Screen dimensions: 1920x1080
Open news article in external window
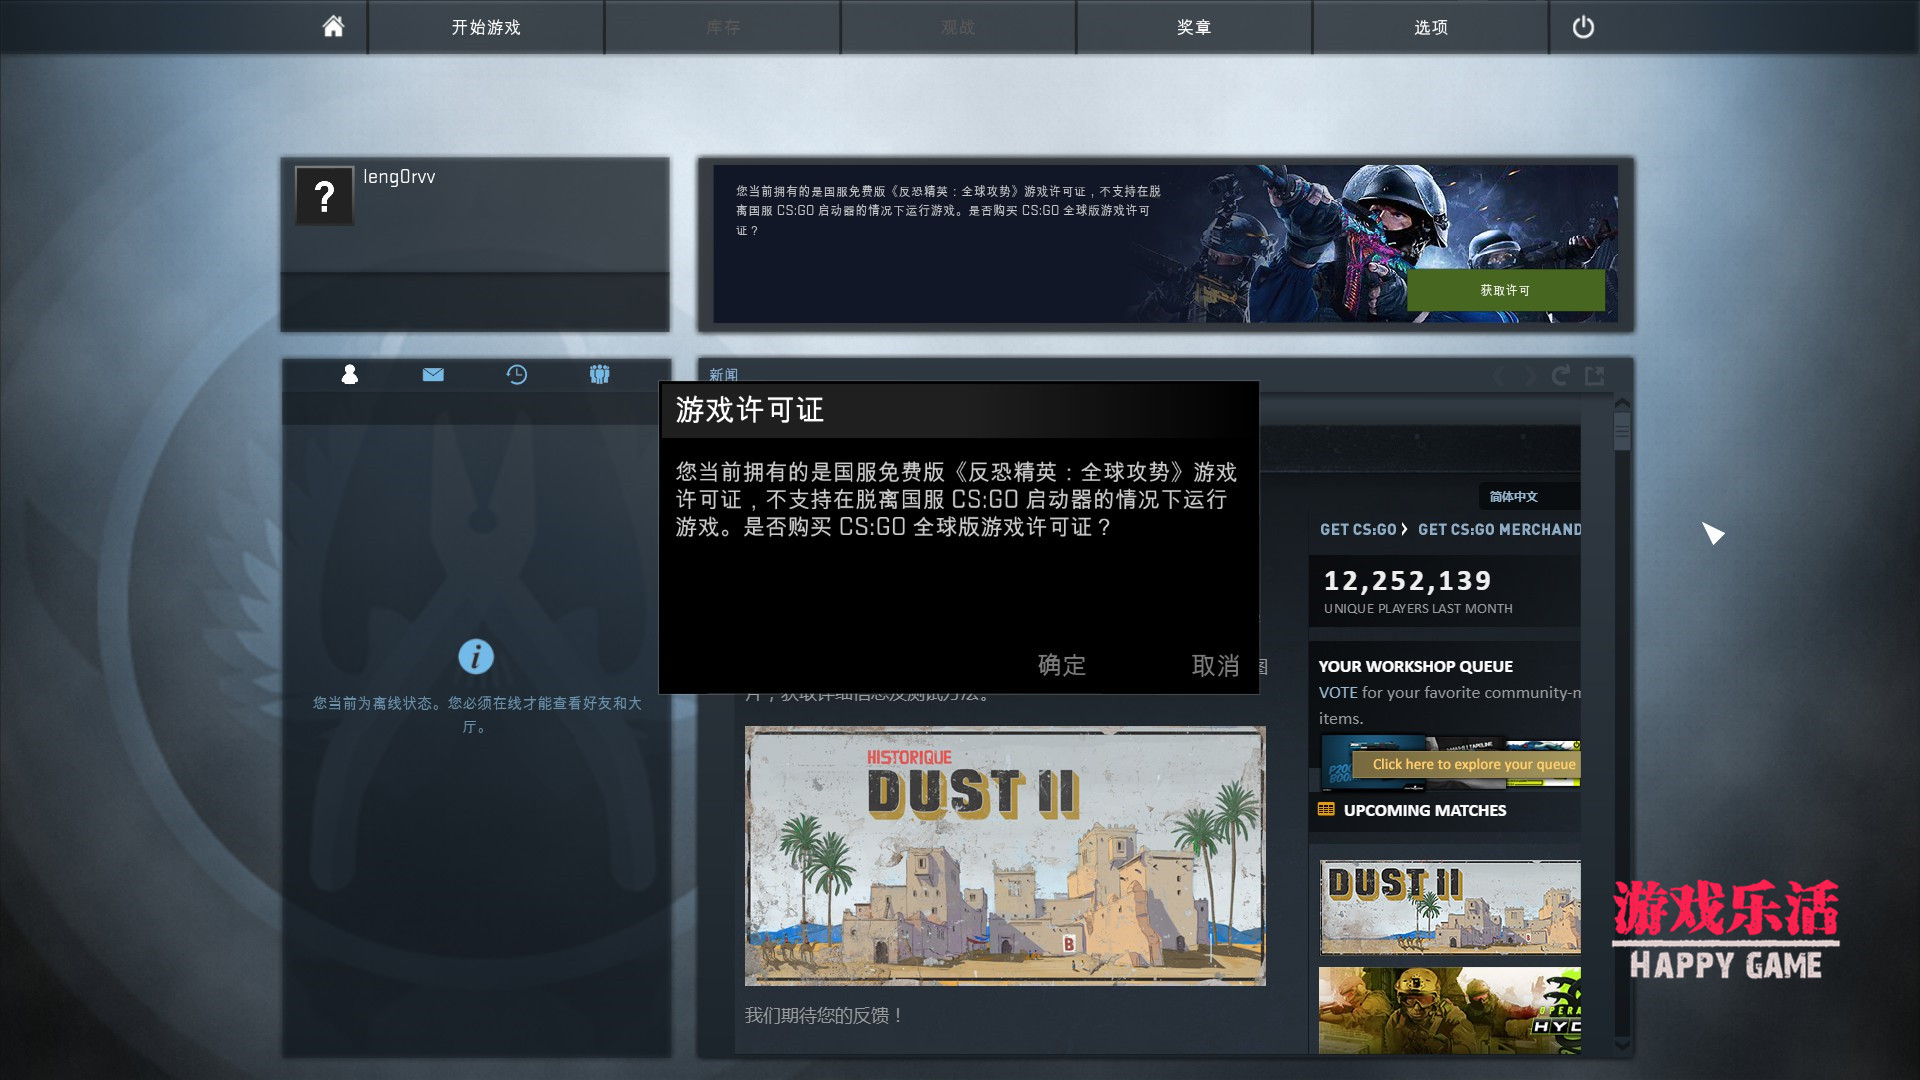pos(1595,375)
